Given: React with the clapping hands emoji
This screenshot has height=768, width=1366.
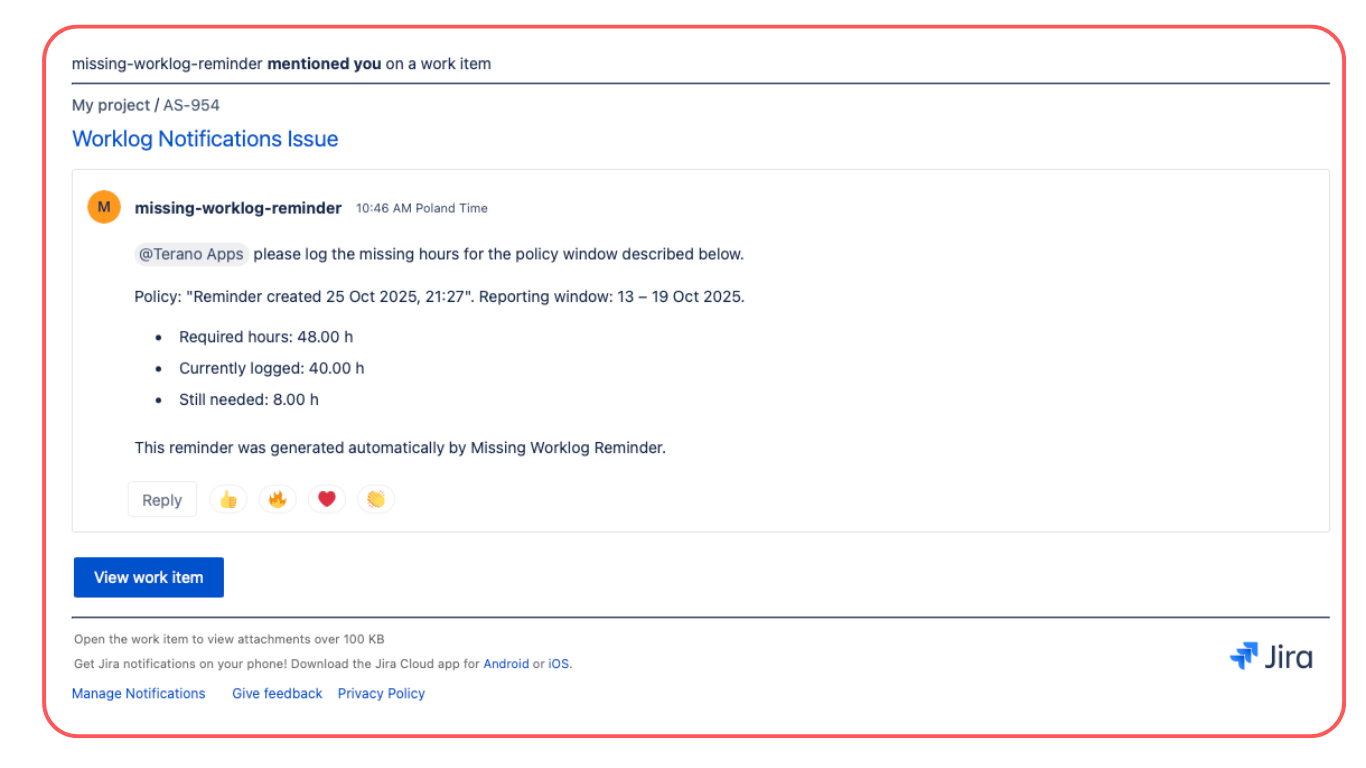Looking at the screenshot, I should (x=375, y=499).
